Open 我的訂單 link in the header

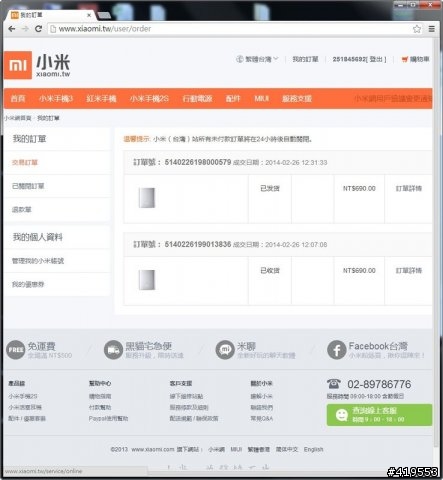point(305,59)
